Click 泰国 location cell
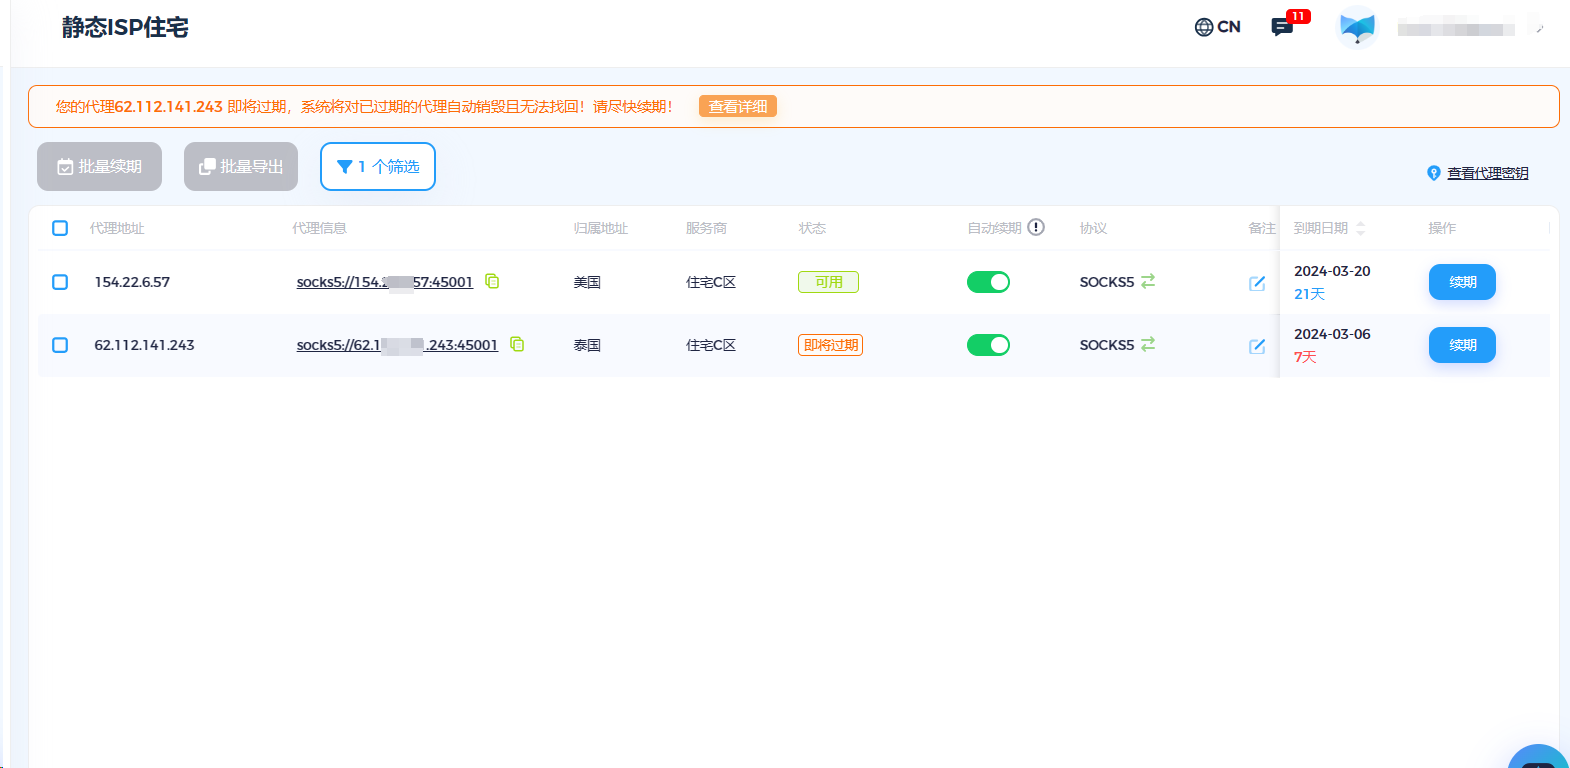The image size is (1570, 768). (x=587, y=345)
